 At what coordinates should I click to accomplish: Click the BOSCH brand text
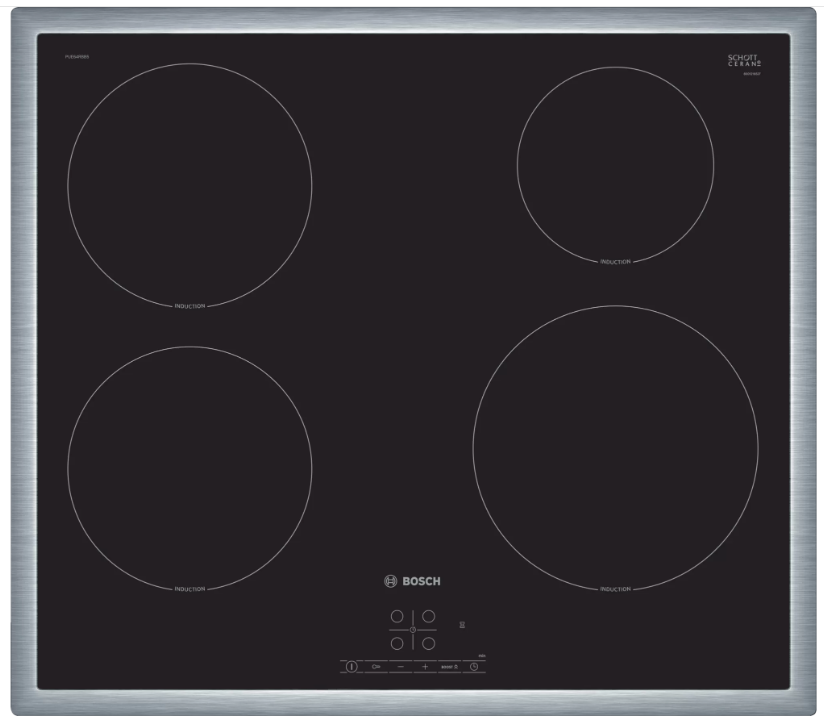coord(421,581)
